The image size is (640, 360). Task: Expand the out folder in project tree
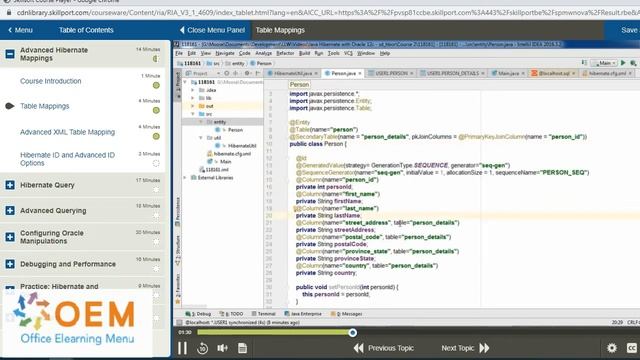pos(193,106)
